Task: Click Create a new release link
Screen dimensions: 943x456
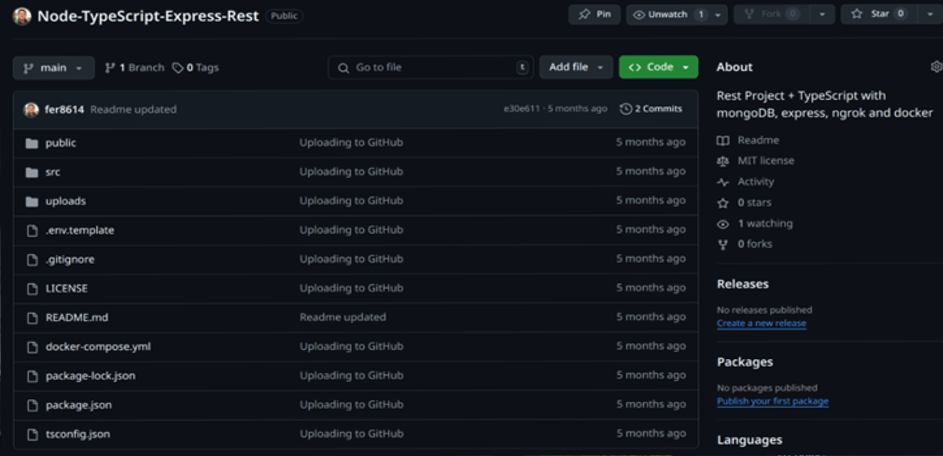Action: tap(761, 324)
